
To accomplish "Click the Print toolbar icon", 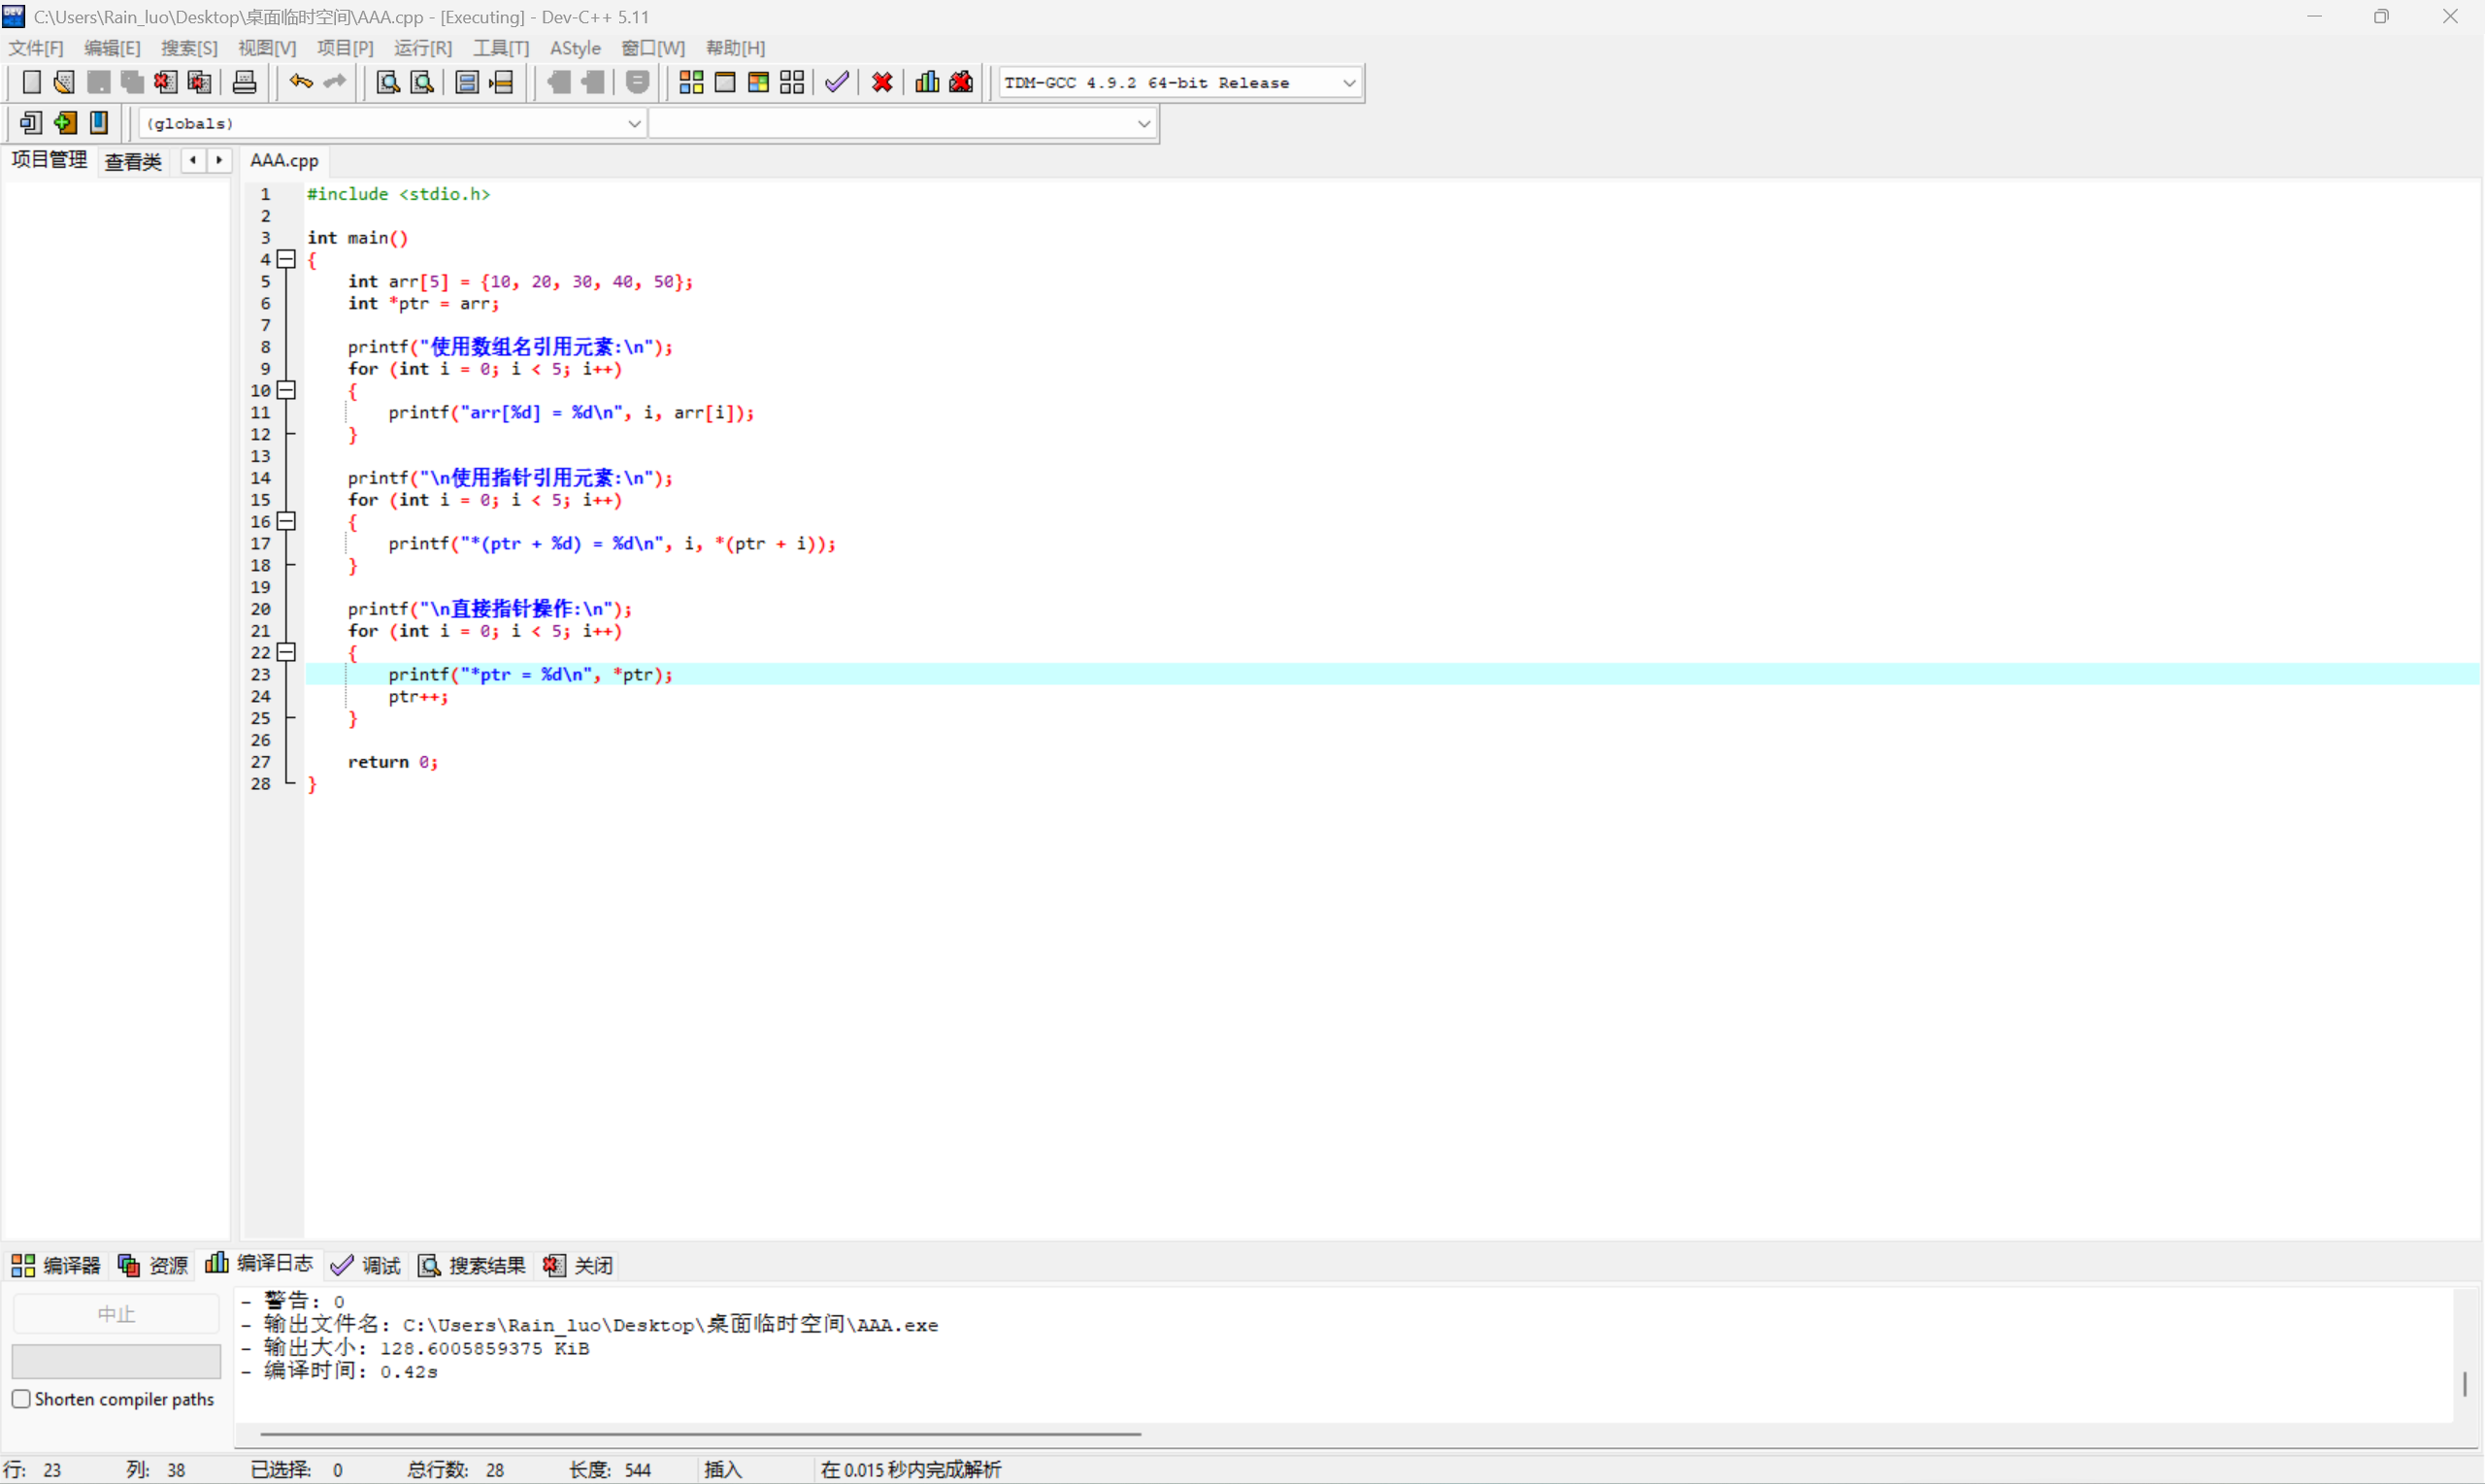I will click(244, 82).
